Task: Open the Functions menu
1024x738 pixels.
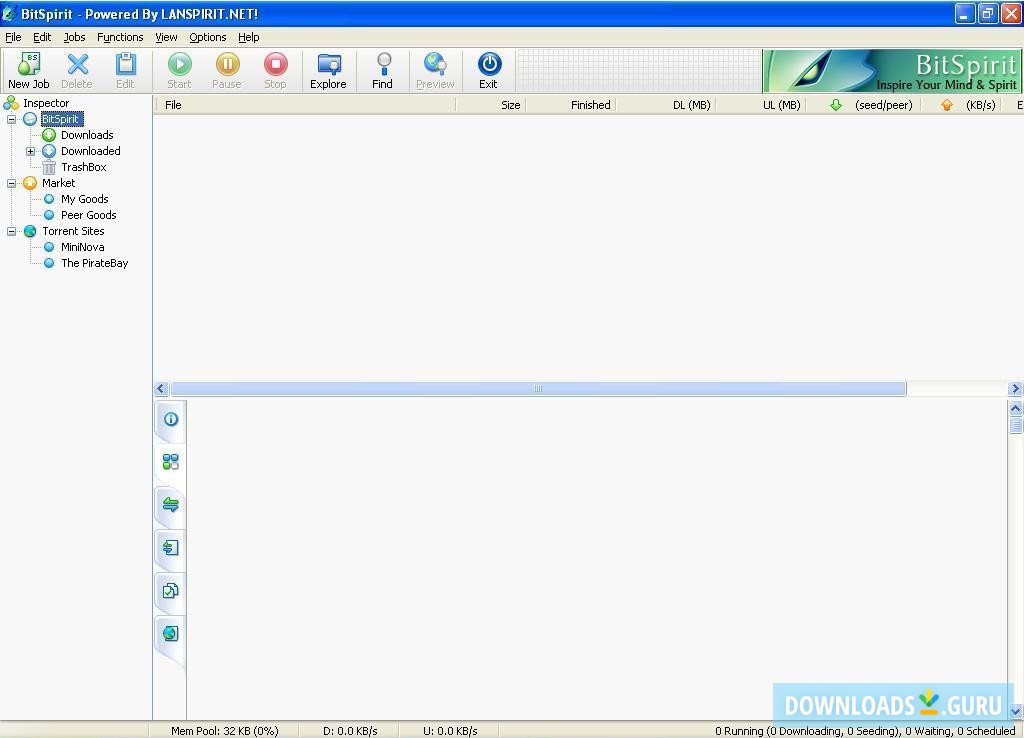Action: 120,37
